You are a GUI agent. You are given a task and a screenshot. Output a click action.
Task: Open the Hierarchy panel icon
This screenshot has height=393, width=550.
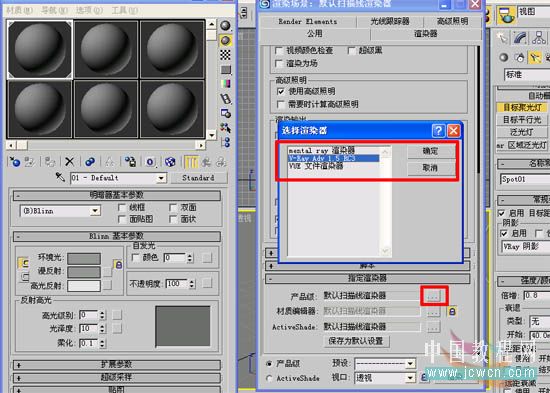click(x=538, y=38)
